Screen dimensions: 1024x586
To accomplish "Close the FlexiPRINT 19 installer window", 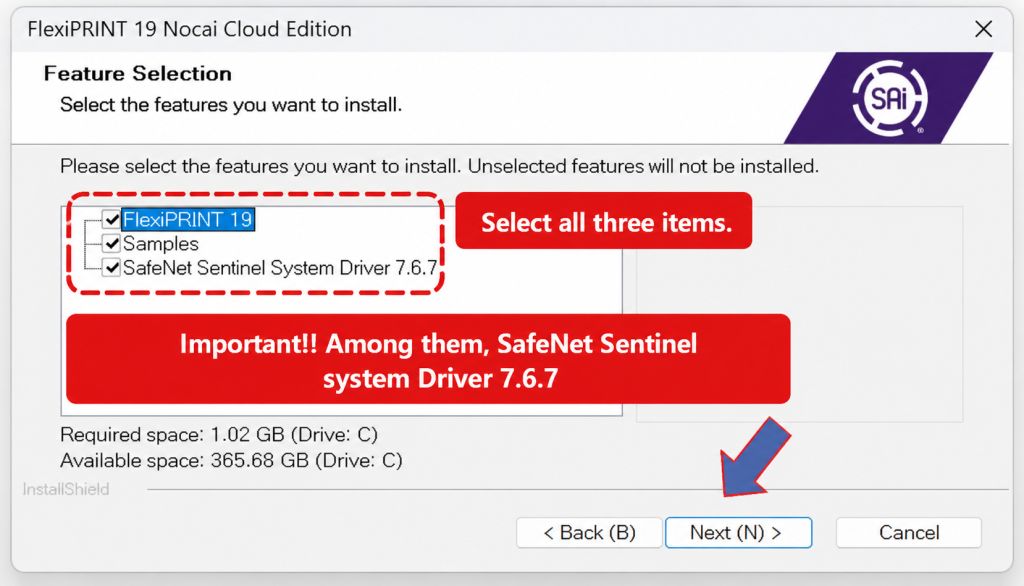I will [x=984, y=29].
